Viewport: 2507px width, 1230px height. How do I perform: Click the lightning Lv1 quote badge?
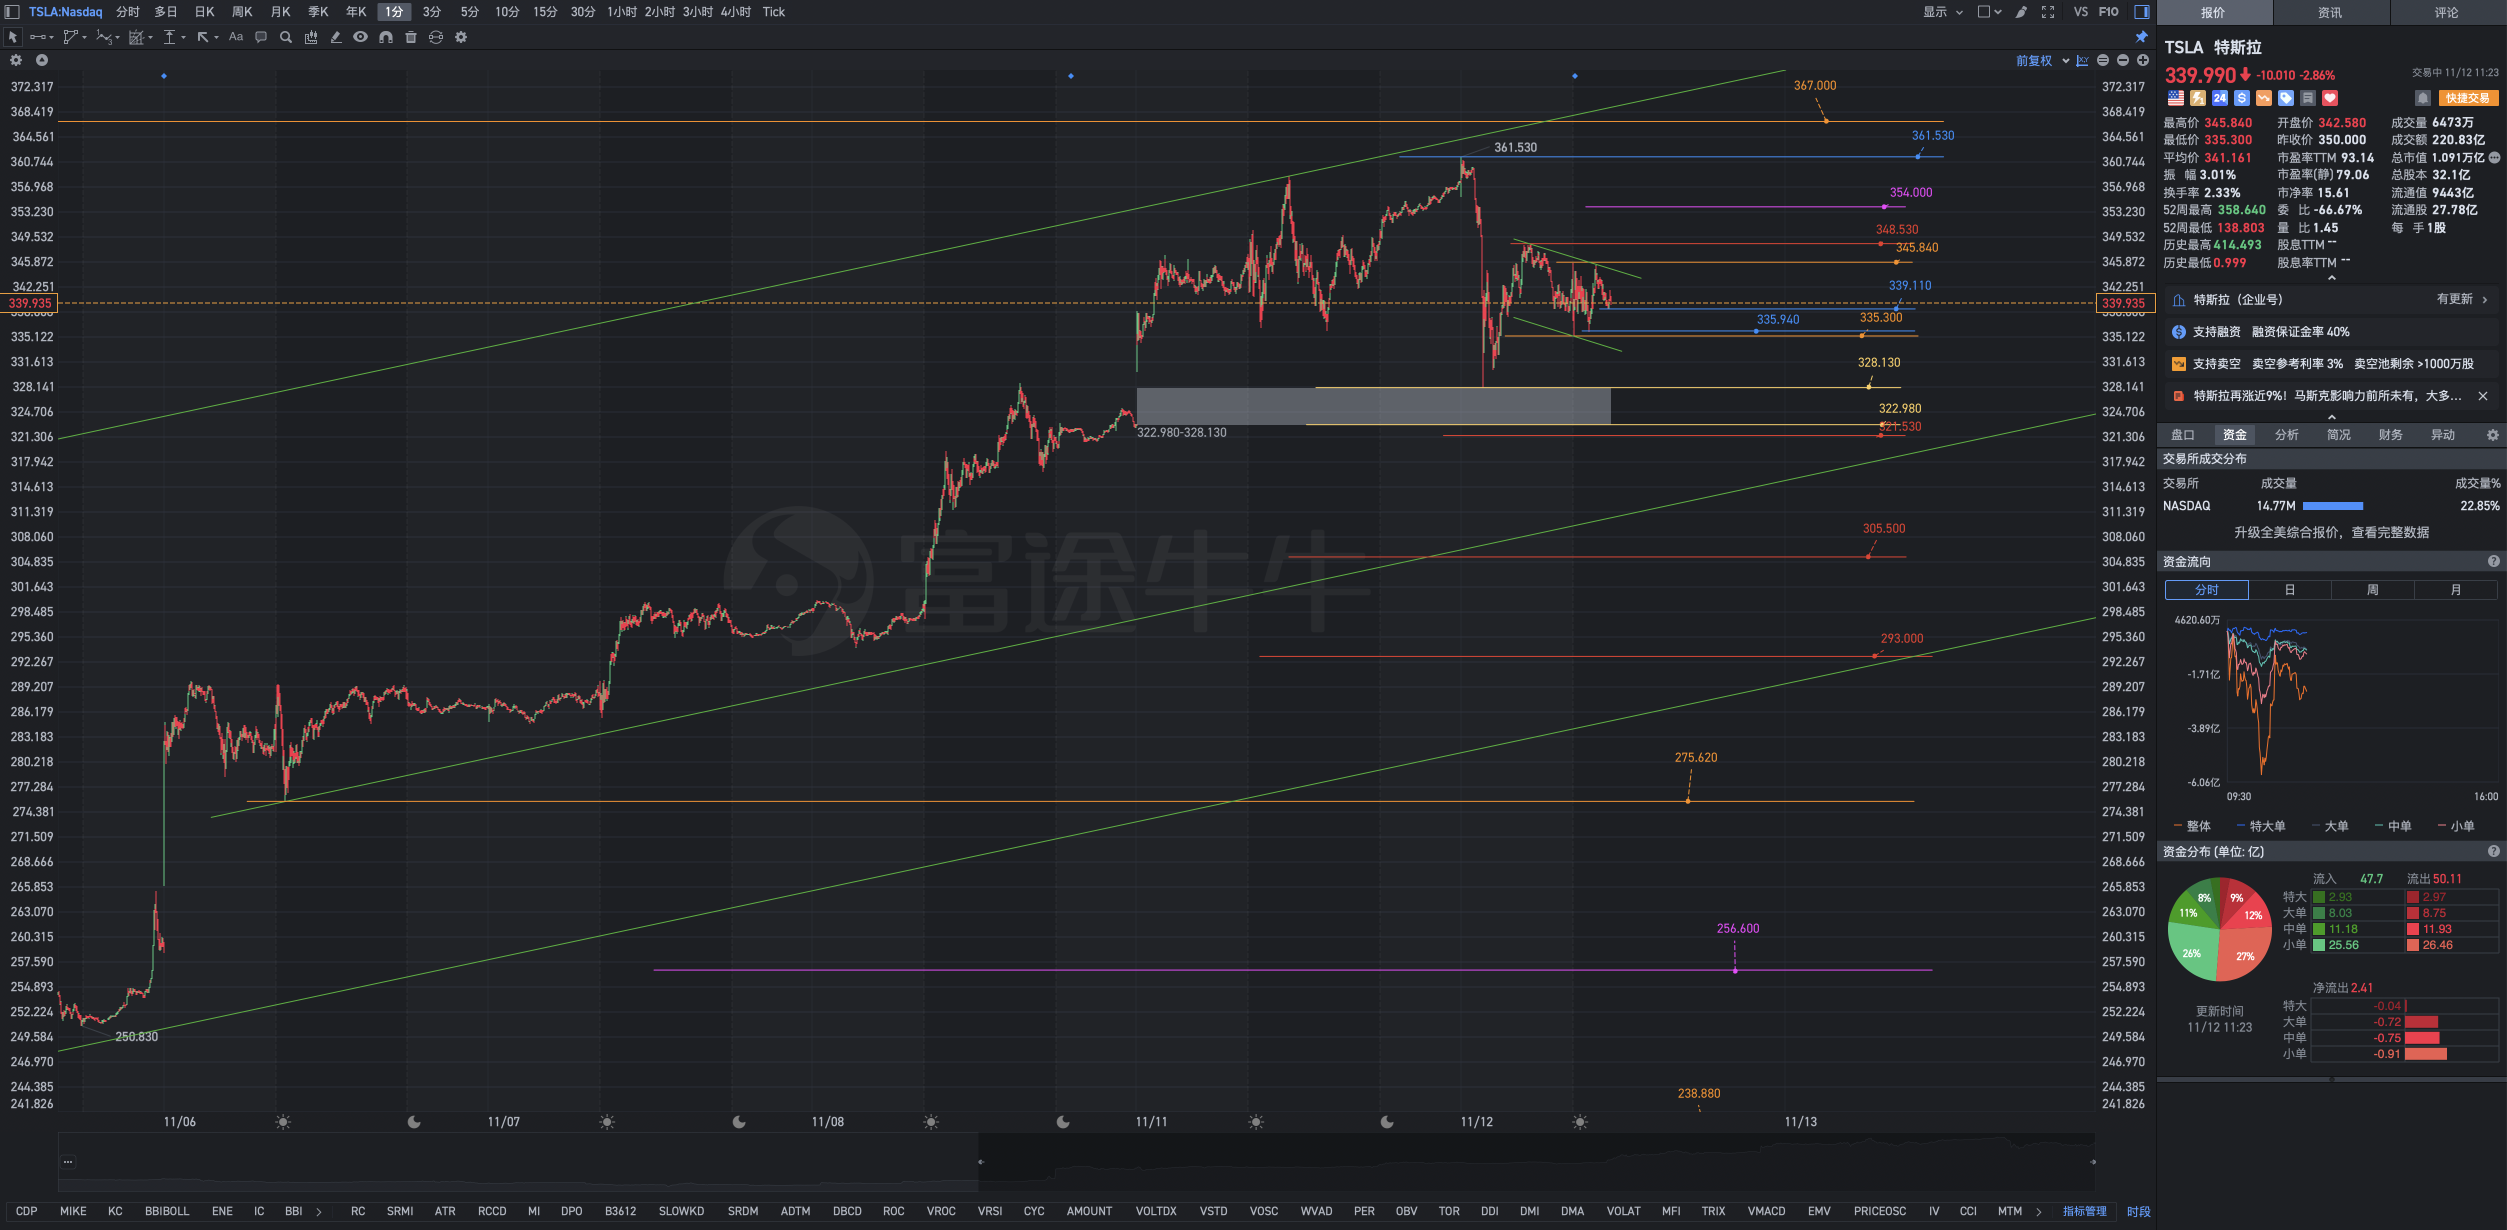2198,98
